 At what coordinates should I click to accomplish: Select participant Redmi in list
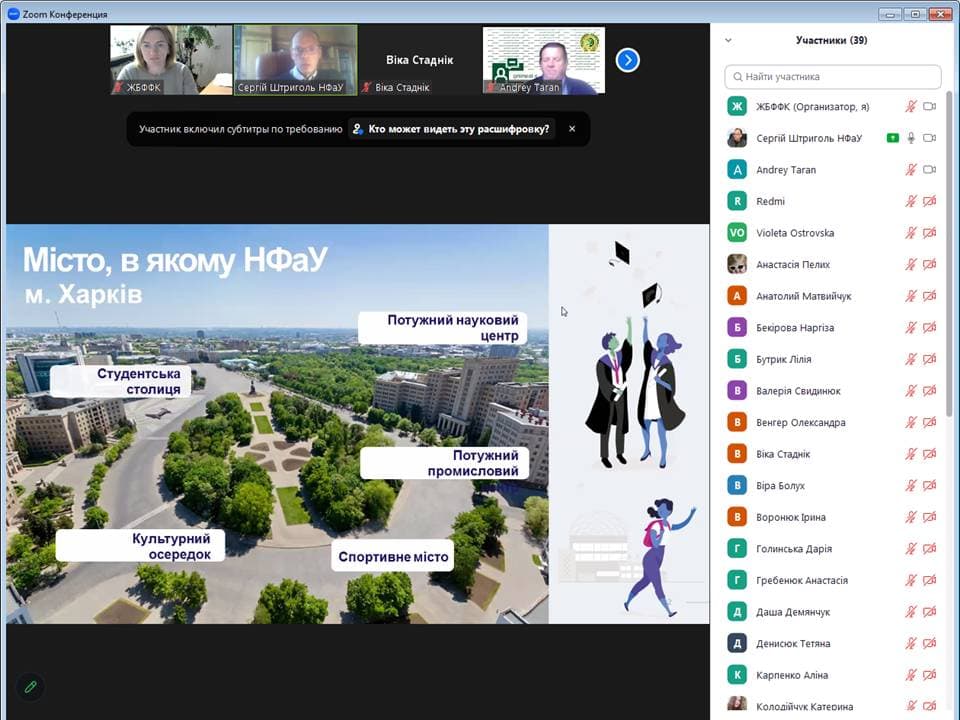click(833, 201)
